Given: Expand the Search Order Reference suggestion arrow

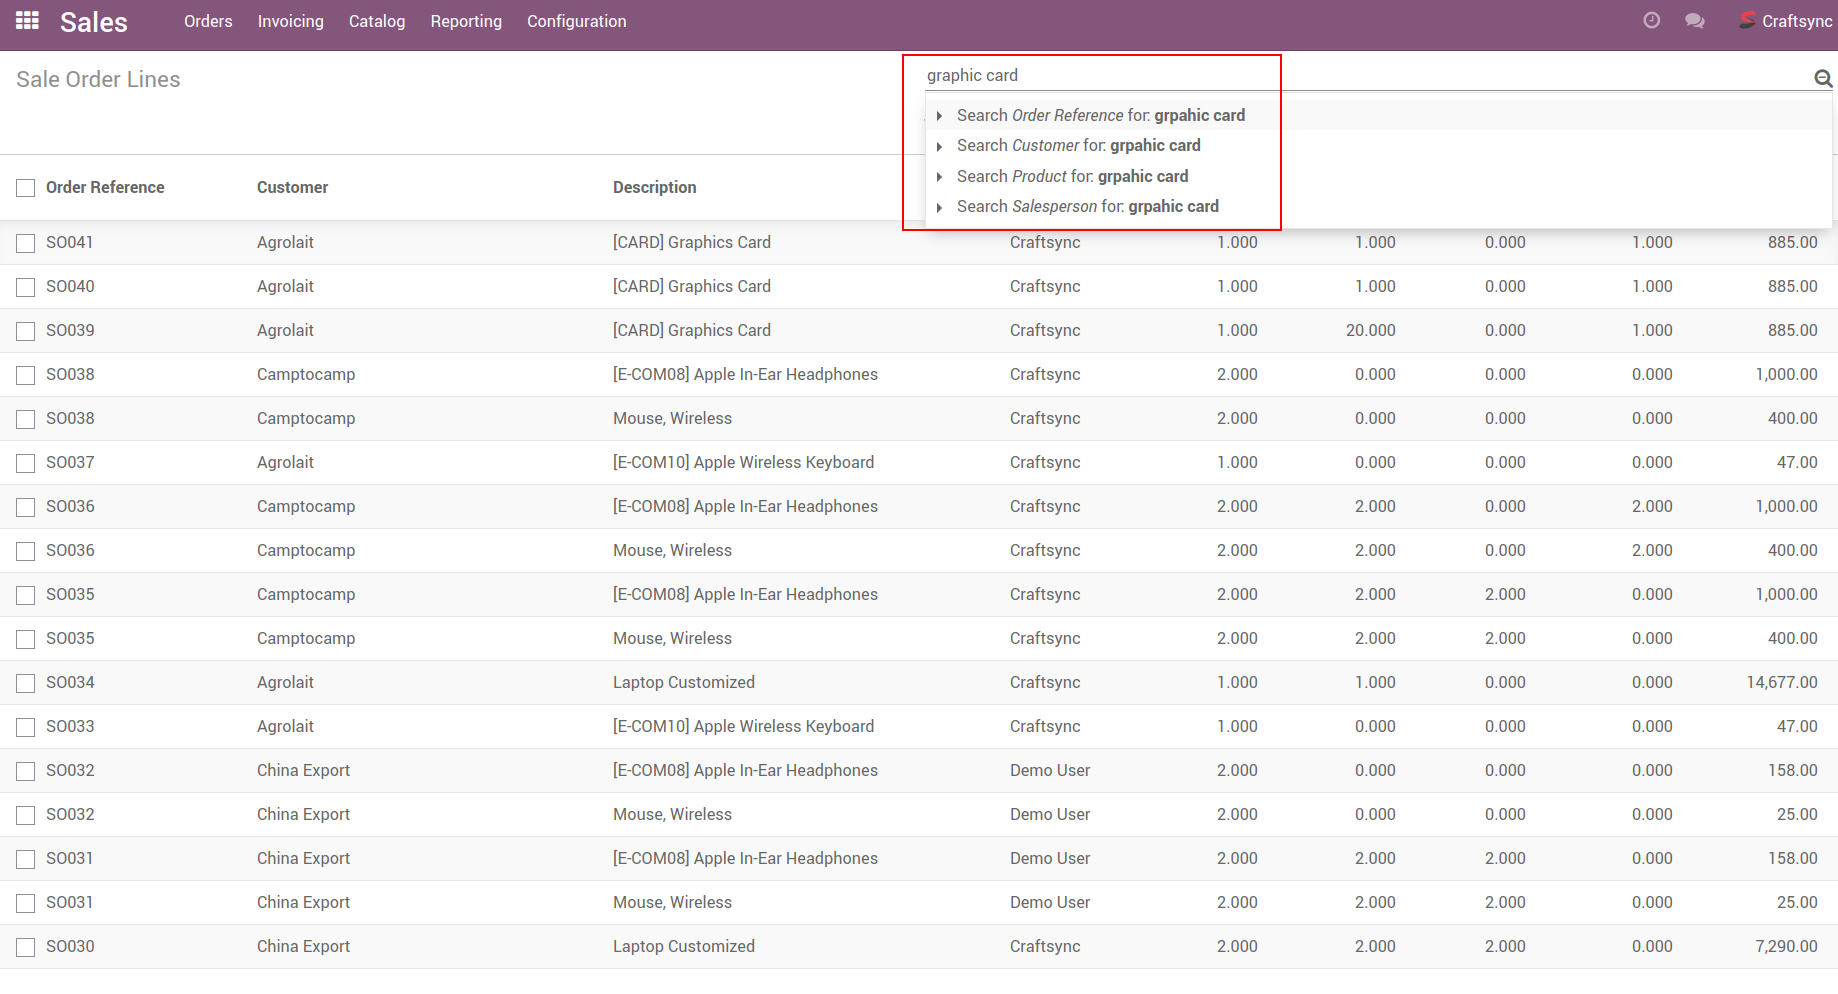Looking at the screenshot, I should pos(939,116).
